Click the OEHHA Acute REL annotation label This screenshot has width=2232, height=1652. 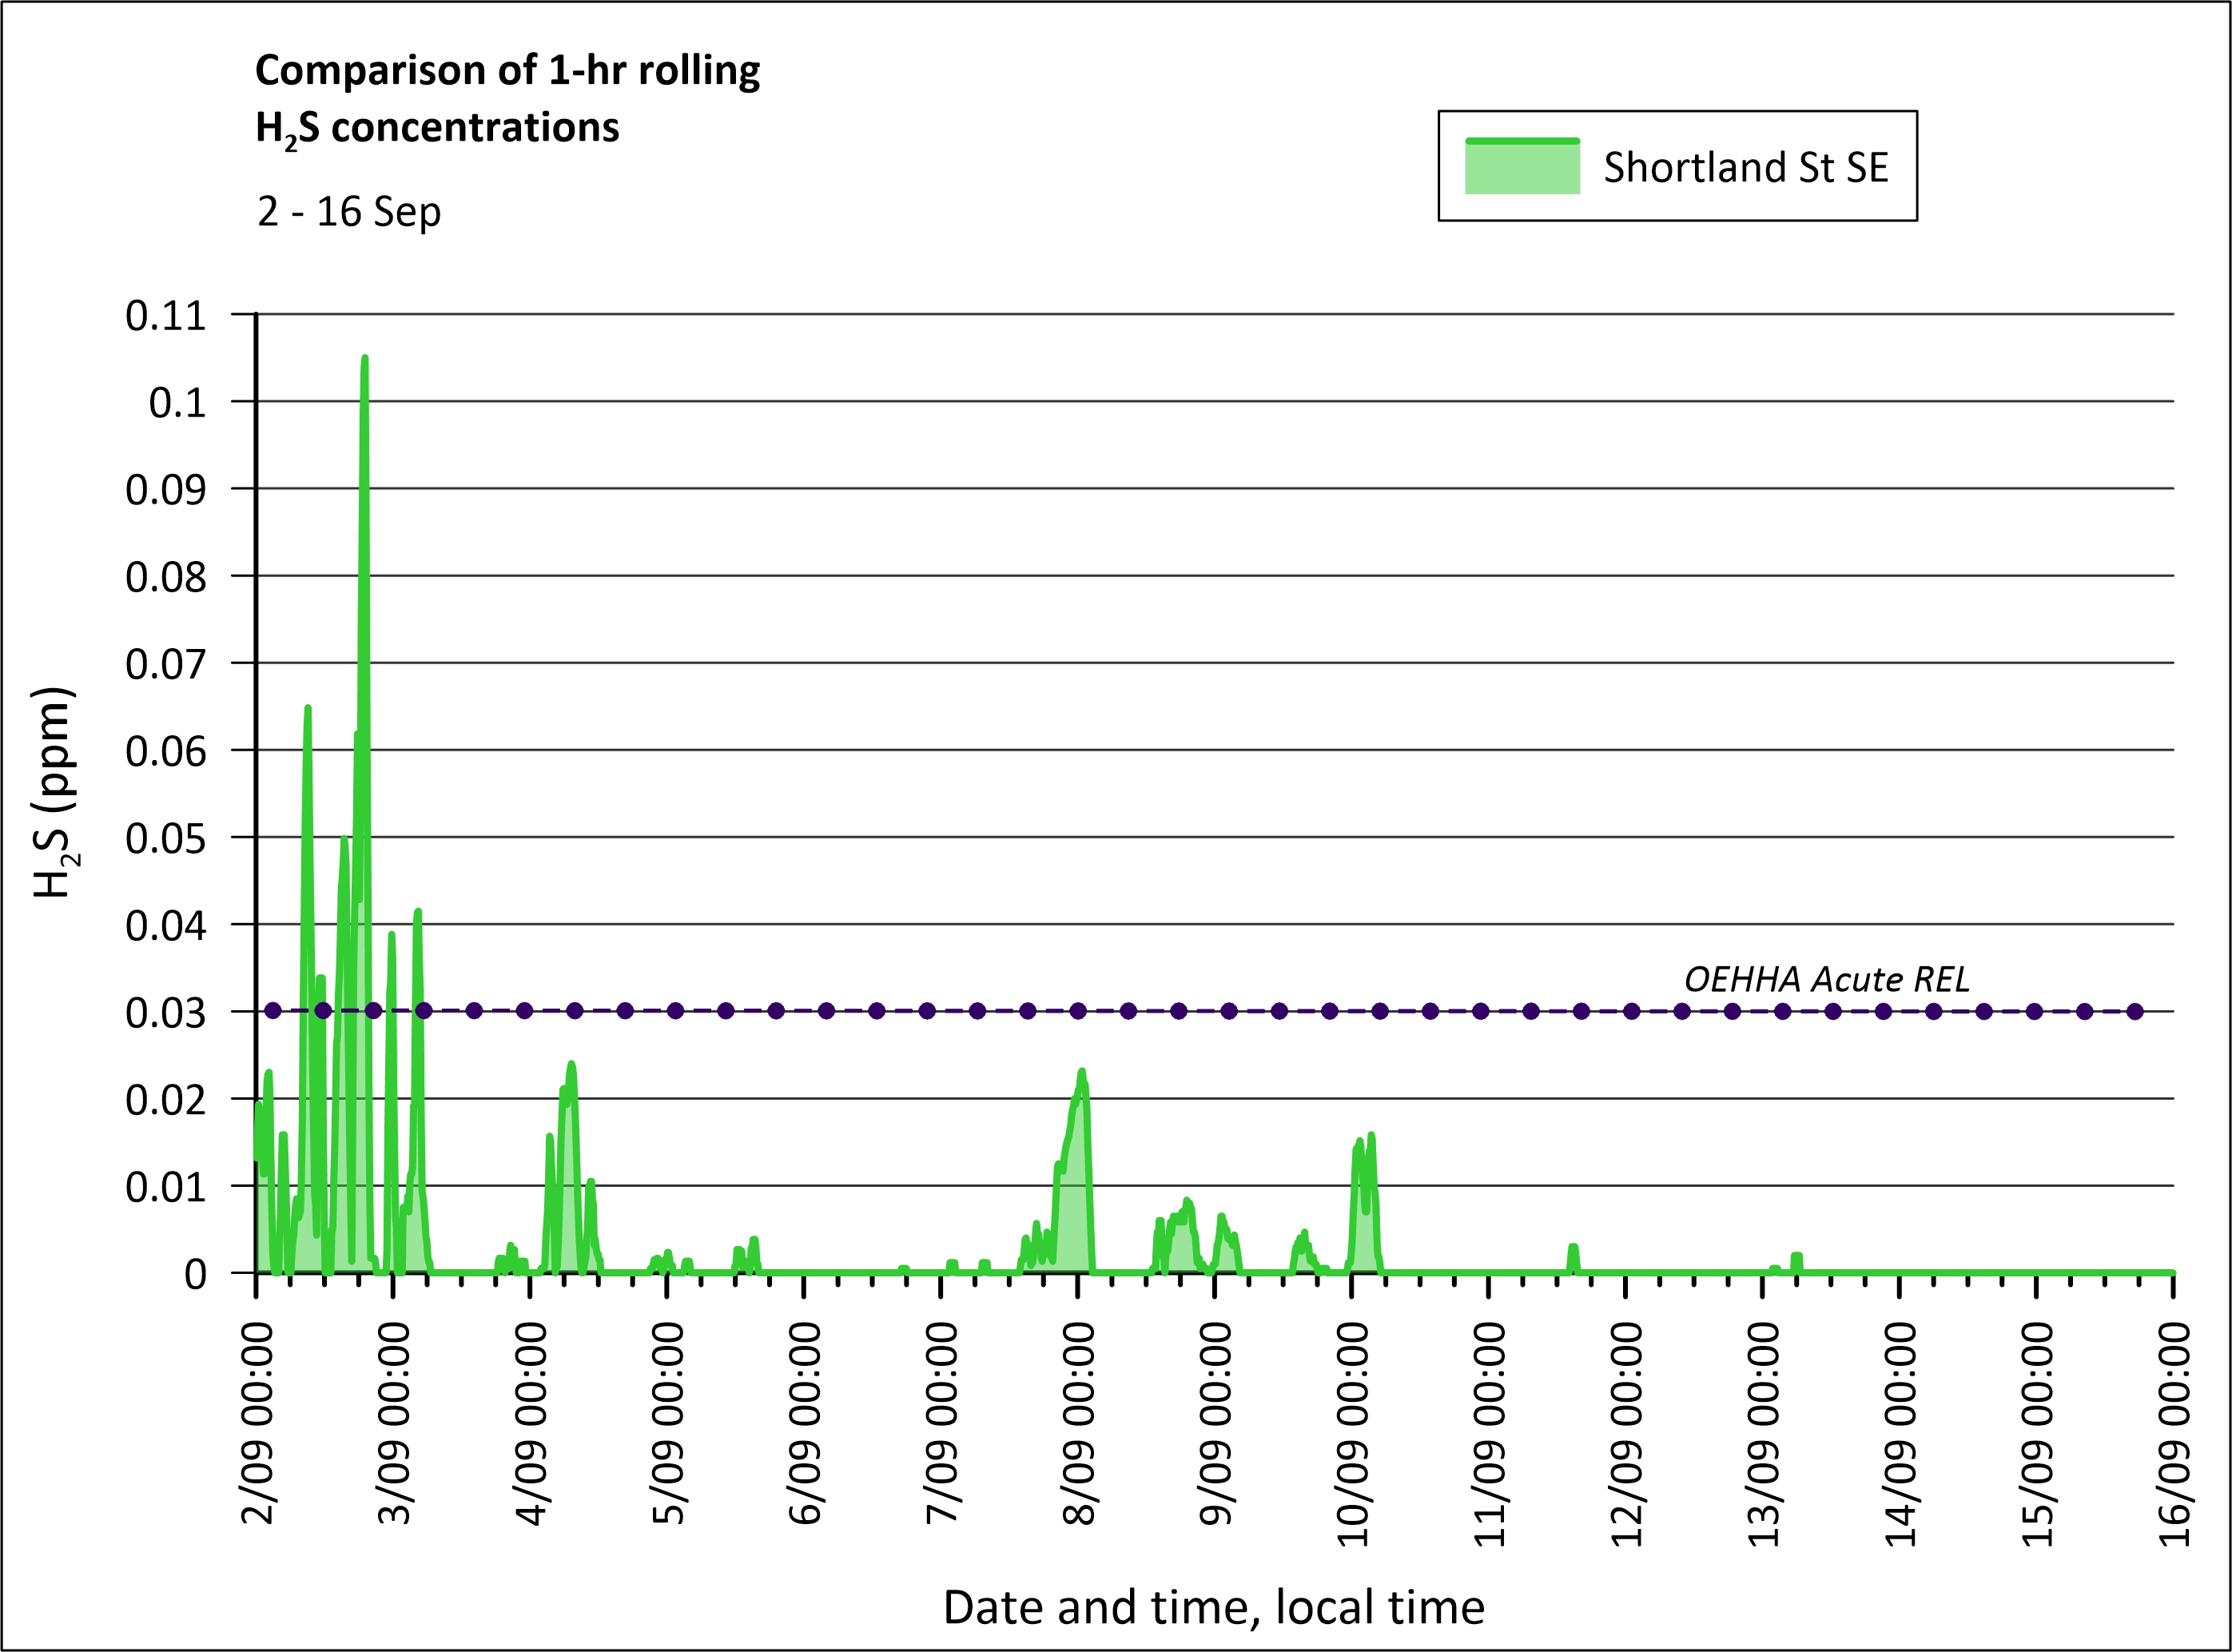point(1826,979)
